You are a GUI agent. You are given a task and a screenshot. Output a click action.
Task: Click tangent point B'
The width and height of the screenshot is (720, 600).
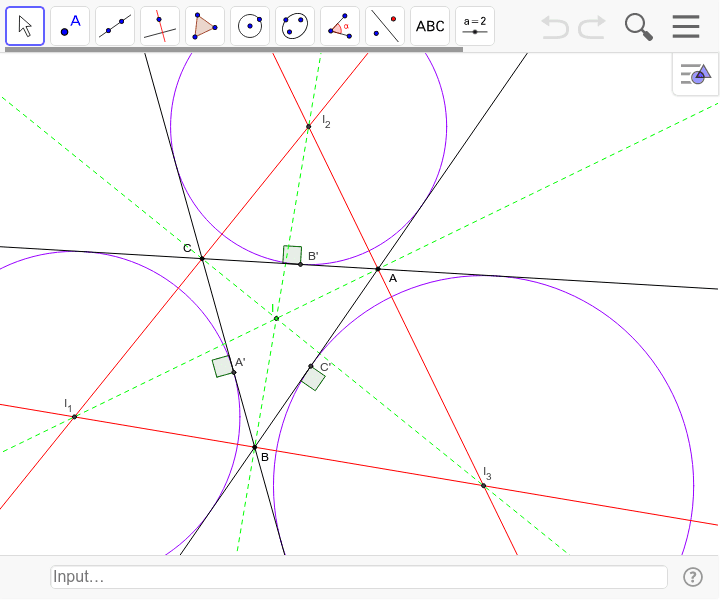(x=300, y=264)
